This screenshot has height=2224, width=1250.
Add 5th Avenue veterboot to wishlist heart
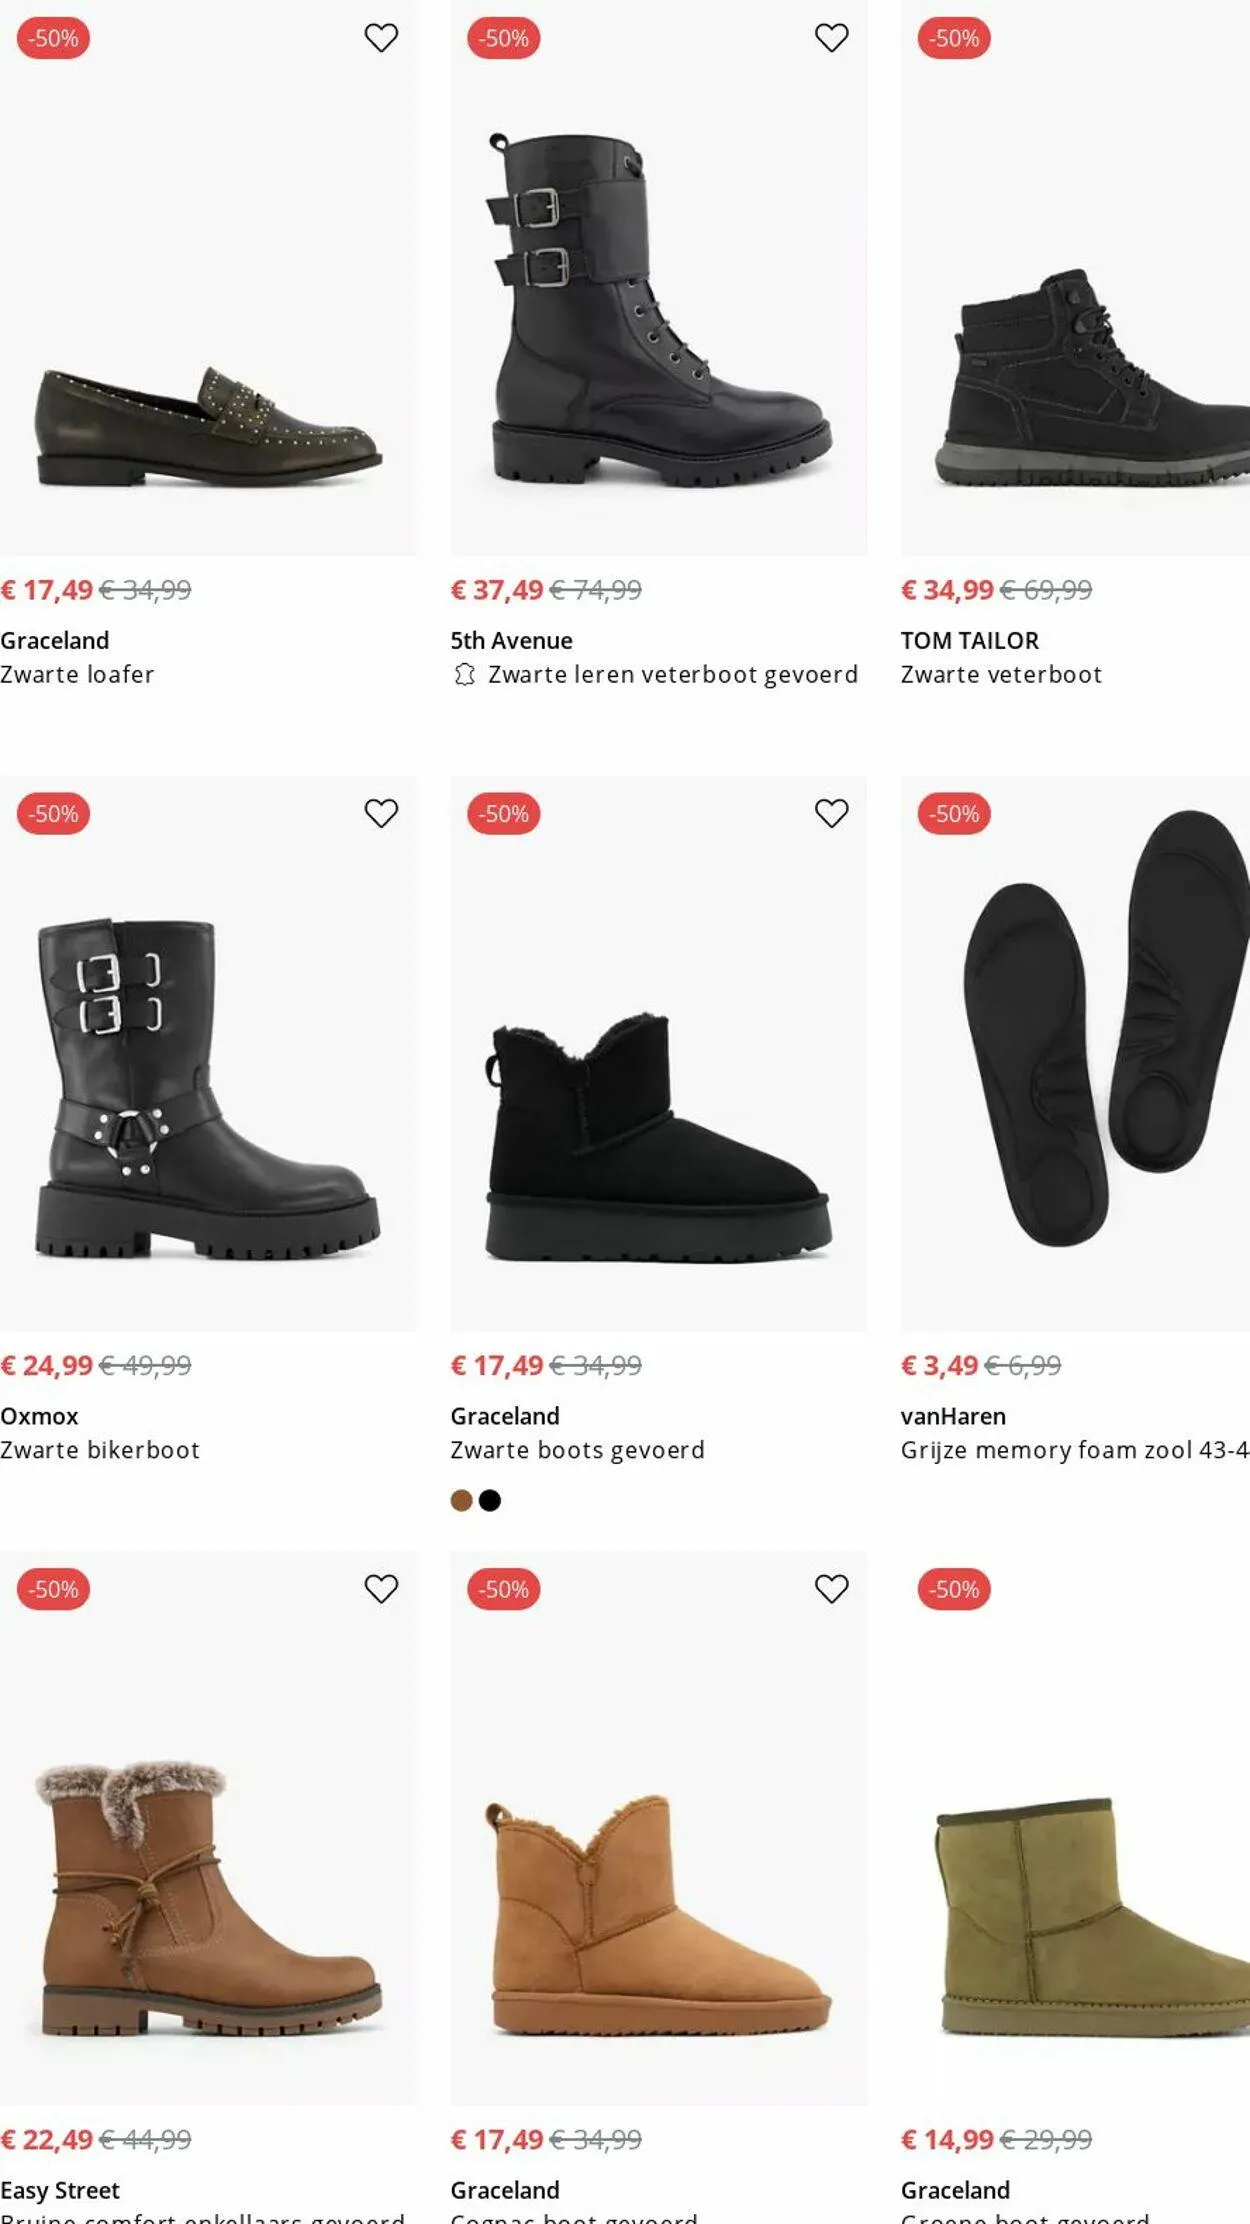(x=831, y=38)
